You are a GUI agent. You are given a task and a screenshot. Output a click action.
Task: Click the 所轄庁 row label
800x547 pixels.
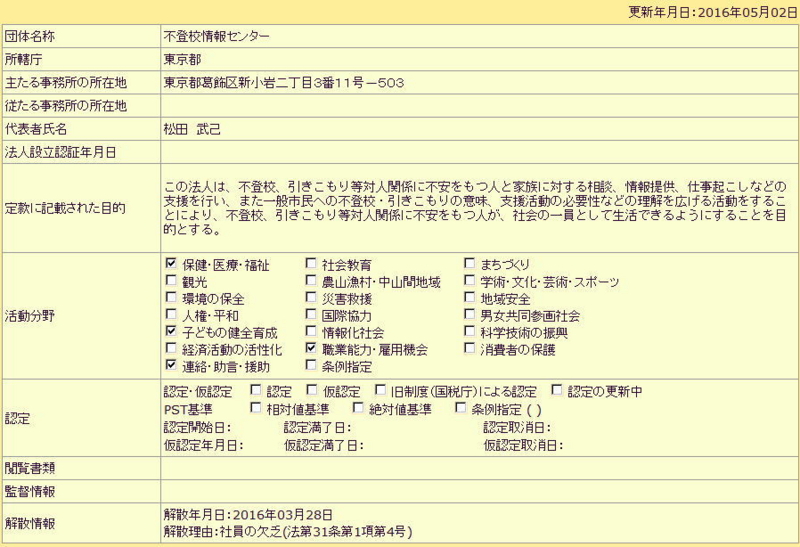[x=23, y=60]
